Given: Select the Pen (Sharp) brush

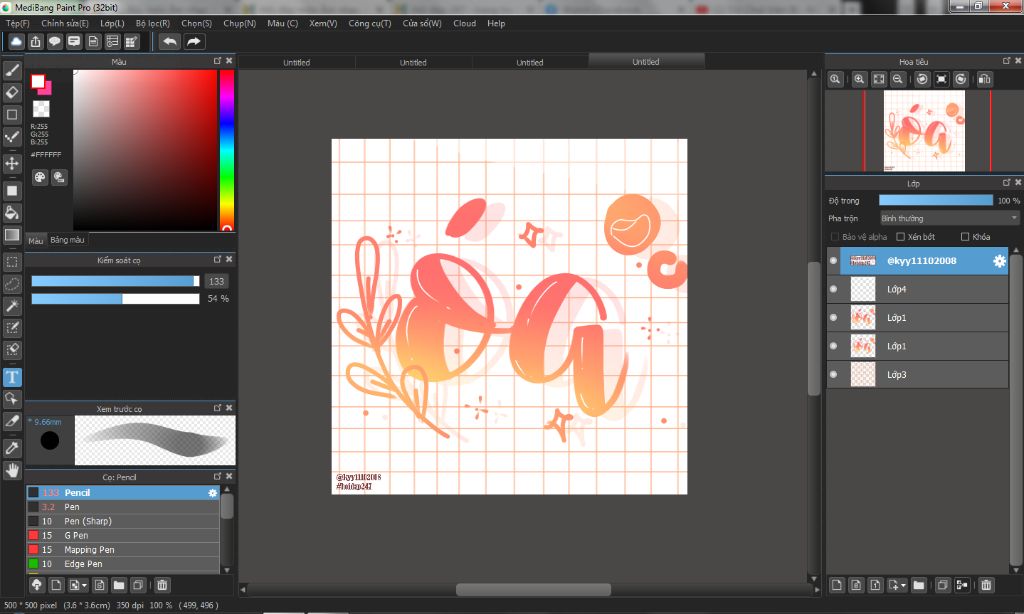Looking at the screenshot, I should [x=123, y=521].
